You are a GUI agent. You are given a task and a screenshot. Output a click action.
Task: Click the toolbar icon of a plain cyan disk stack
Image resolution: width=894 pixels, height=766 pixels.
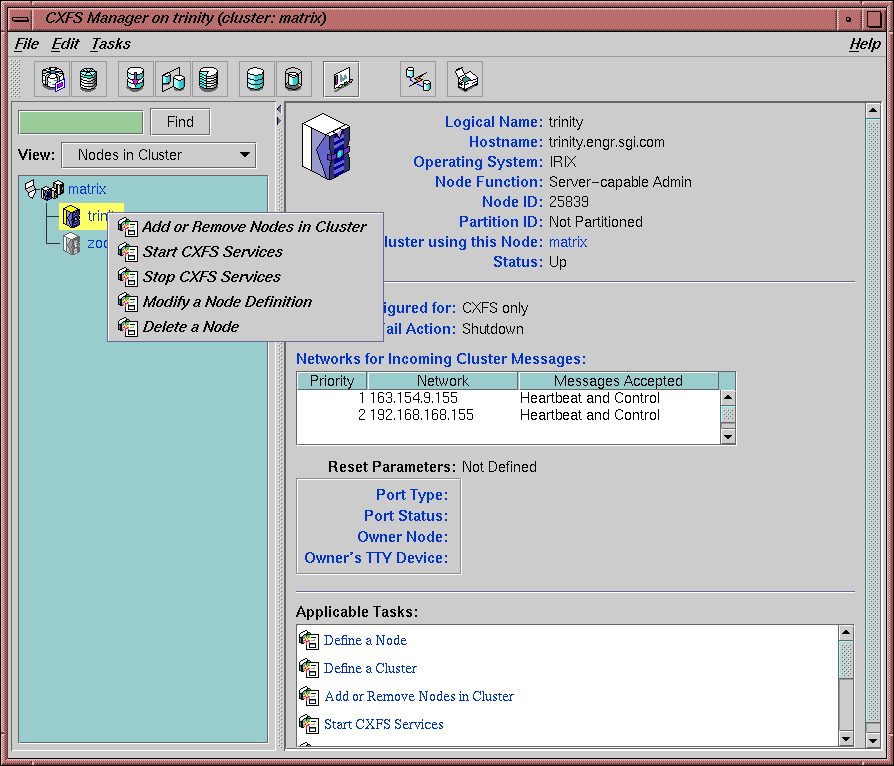(x=257, y=79)
